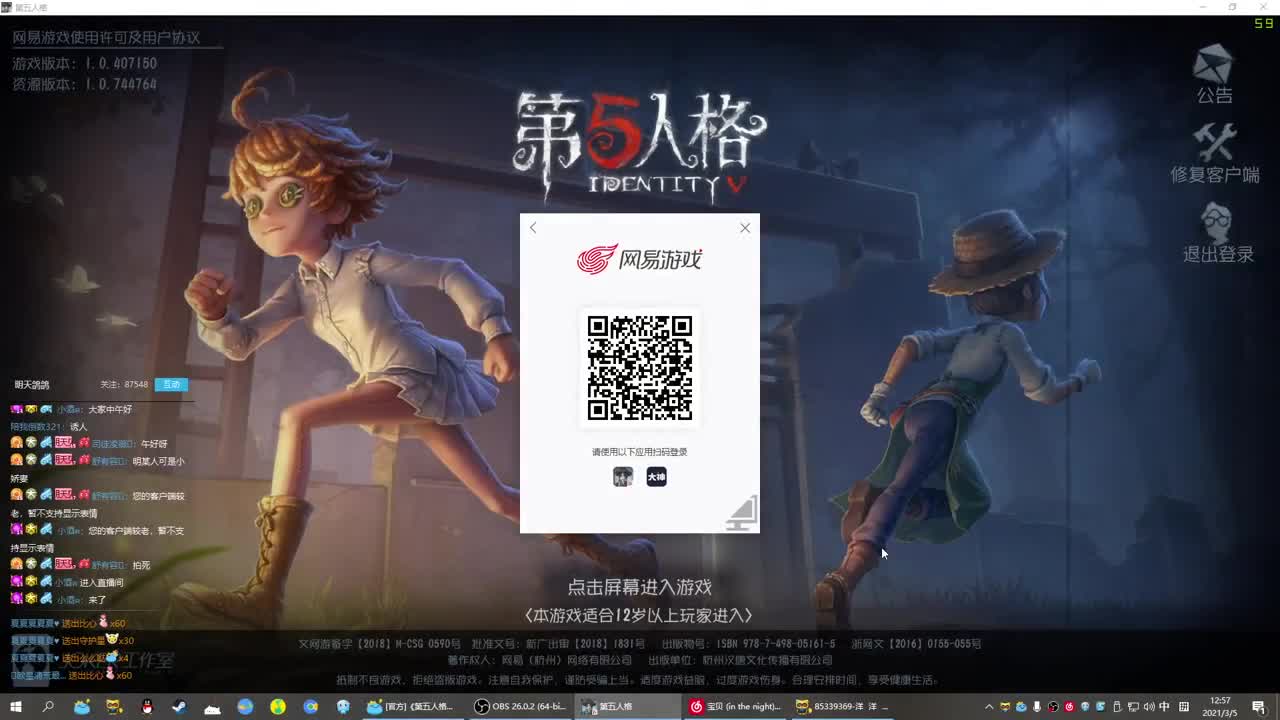Switch to OBS 26.0.2 taskbar window
The image size is (1280, 720).
[520, 706]
